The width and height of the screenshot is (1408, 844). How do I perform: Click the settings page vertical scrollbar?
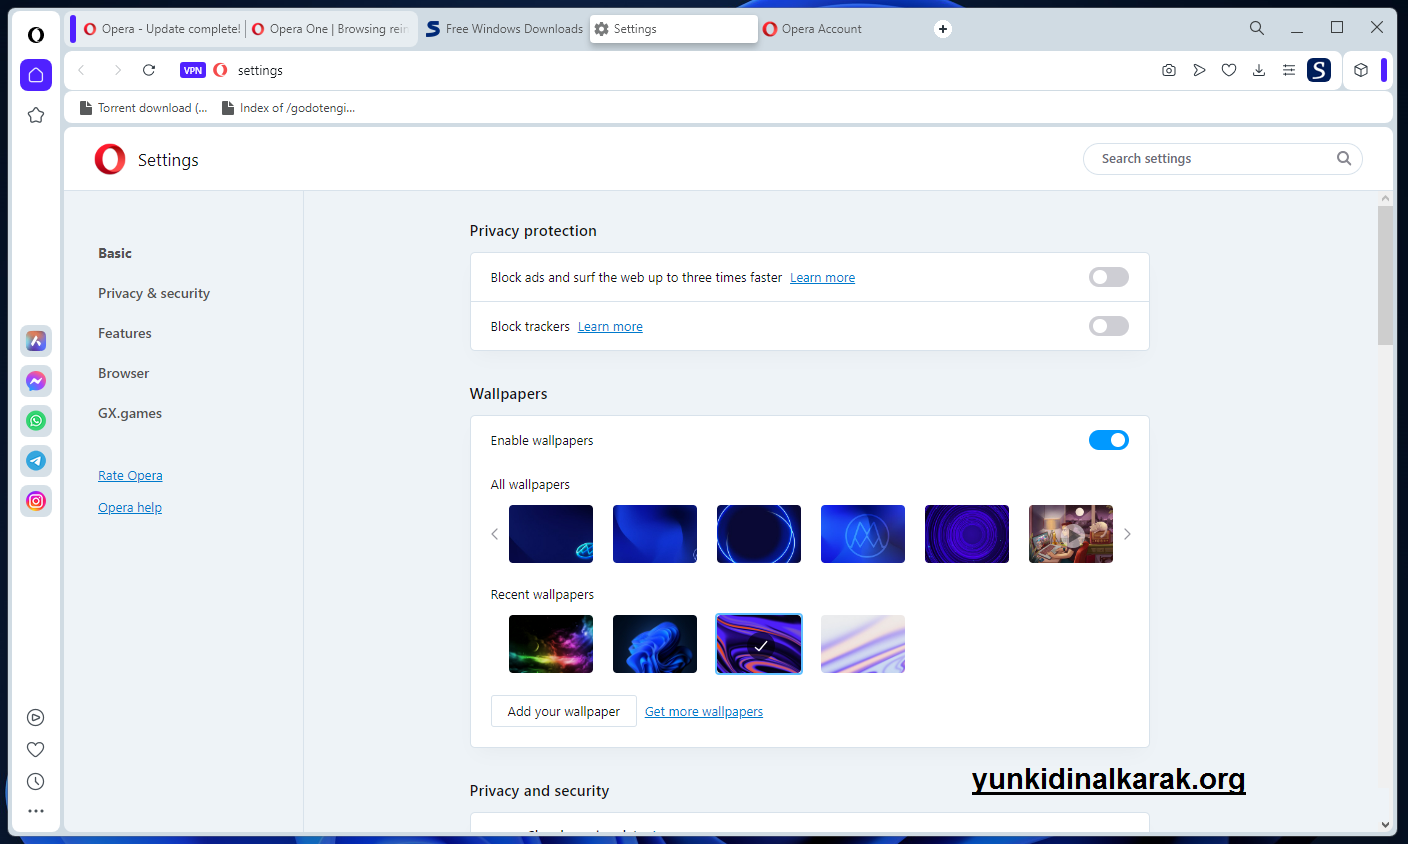point(1385,276)
